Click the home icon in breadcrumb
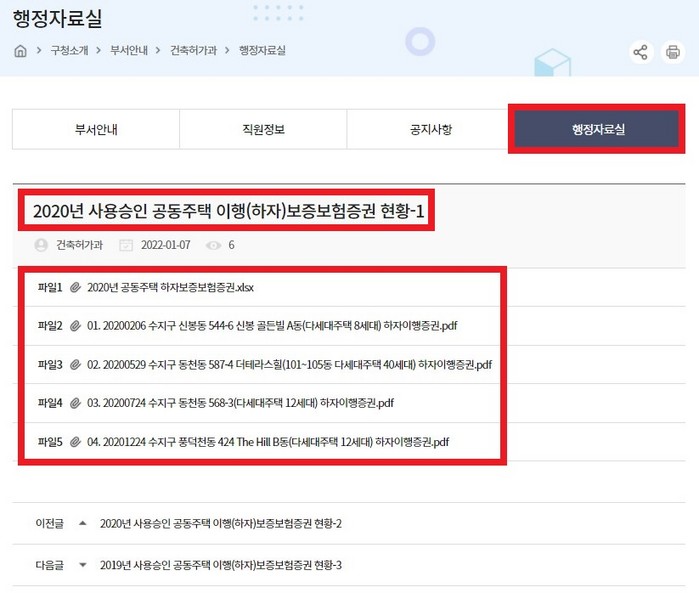This screenshot has width=699, height=593. 20,50
